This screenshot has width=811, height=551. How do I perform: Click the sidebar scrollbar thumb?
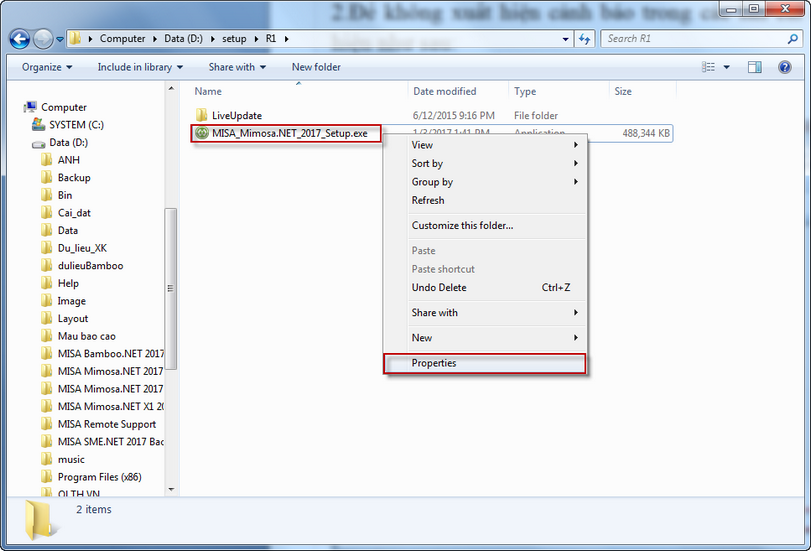[x=171, y=289]
